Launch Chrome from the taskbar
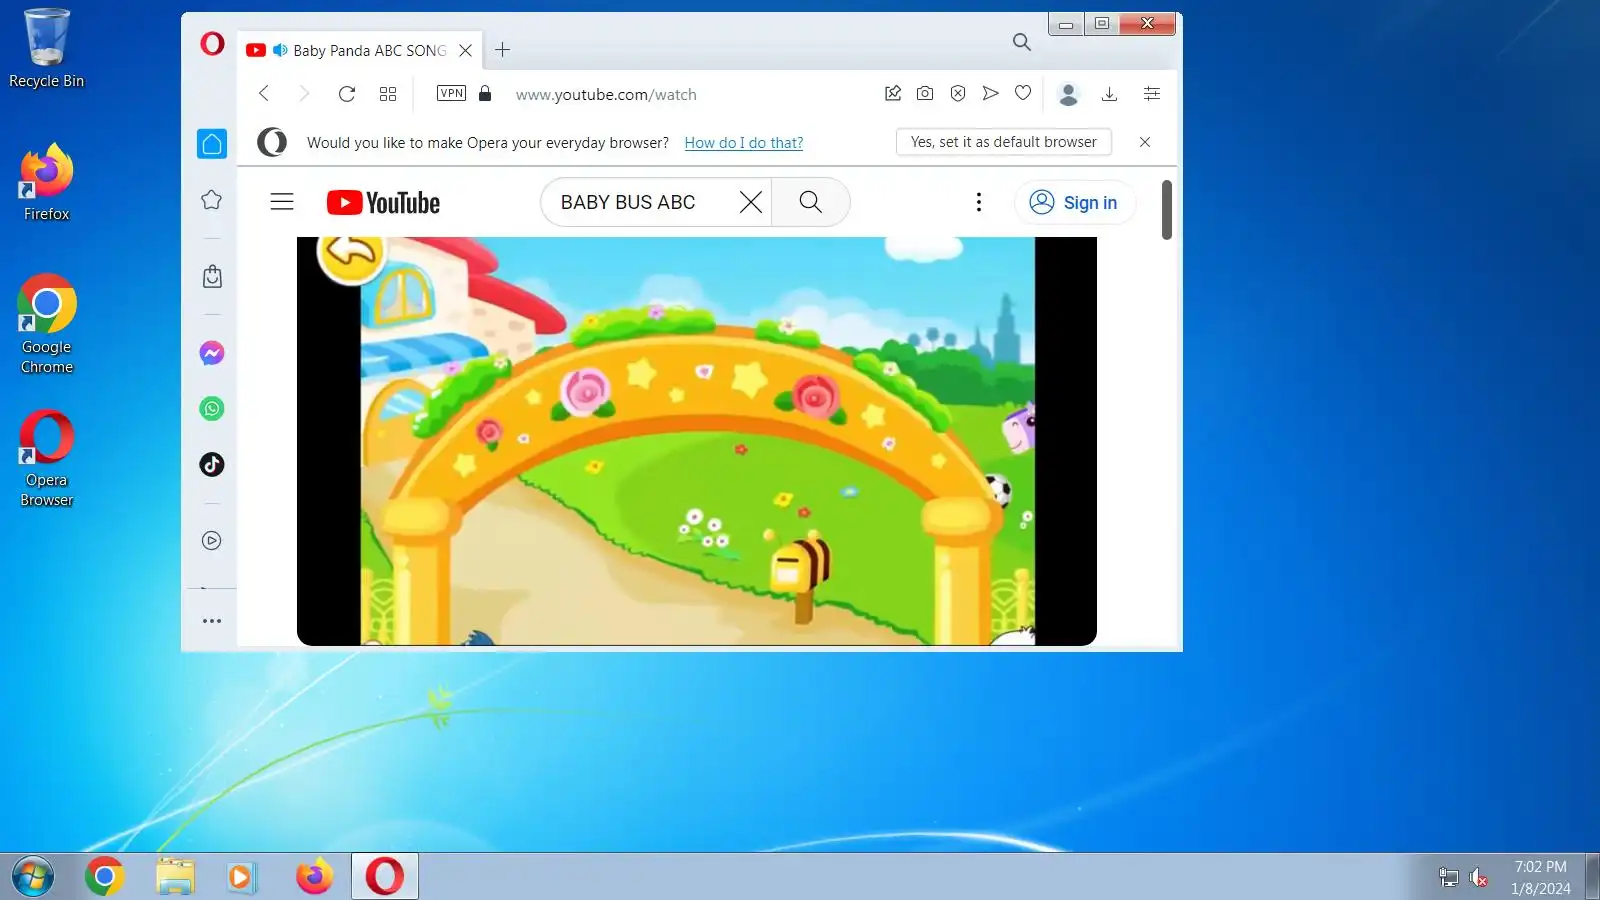The image size is (1600, 900). (104, 877)
